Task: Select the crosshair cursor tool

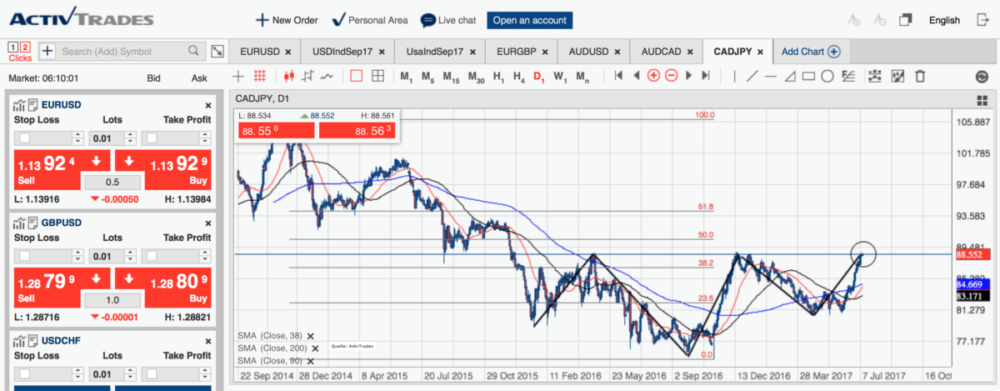Action: coord(239,77)
